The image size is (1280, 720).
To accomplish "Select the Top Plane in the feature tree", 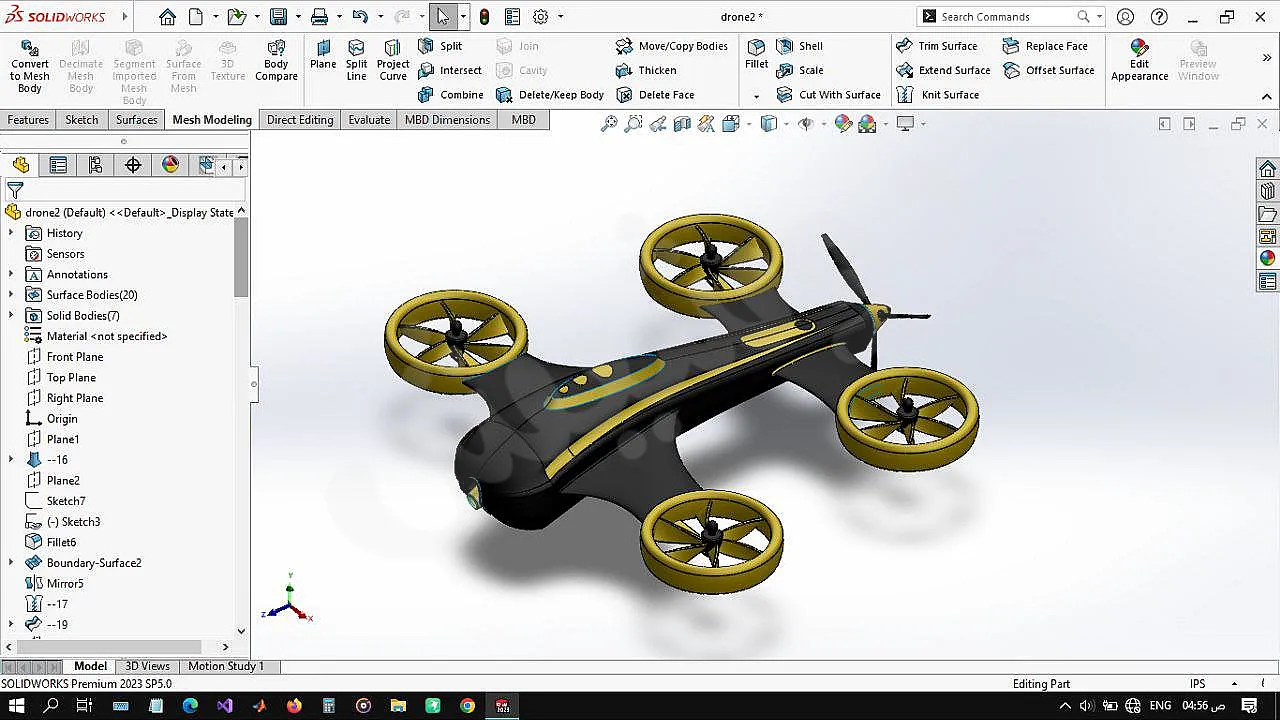I will pyautogui.click(x=71, y=377).
